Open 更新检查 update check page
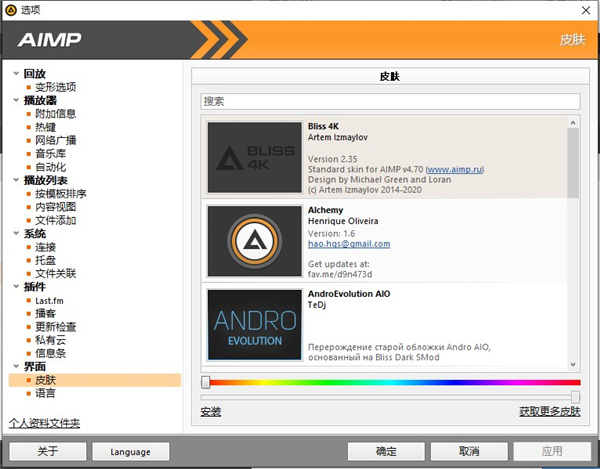Image resolution: width=600 pixels, height=469 pixels. click(55, 327)
